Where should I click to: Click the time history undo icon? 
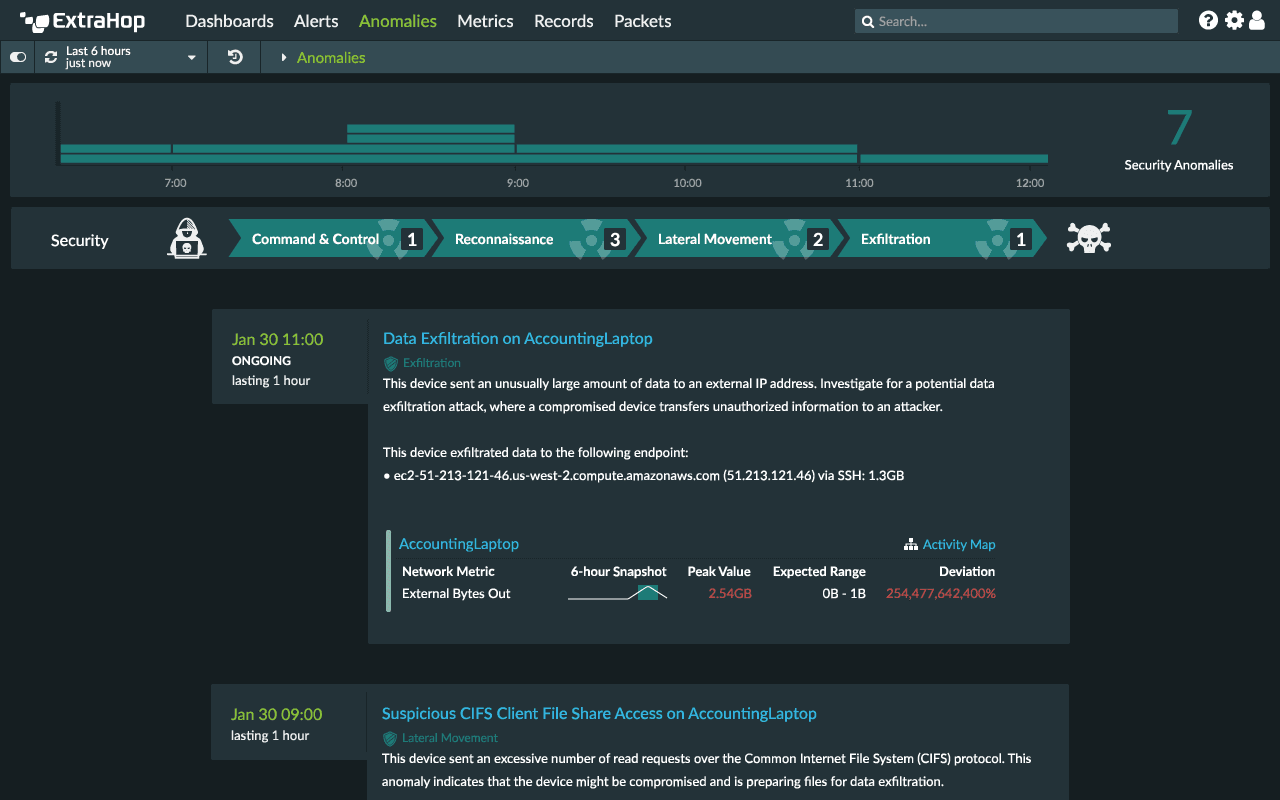pos(235,57)
